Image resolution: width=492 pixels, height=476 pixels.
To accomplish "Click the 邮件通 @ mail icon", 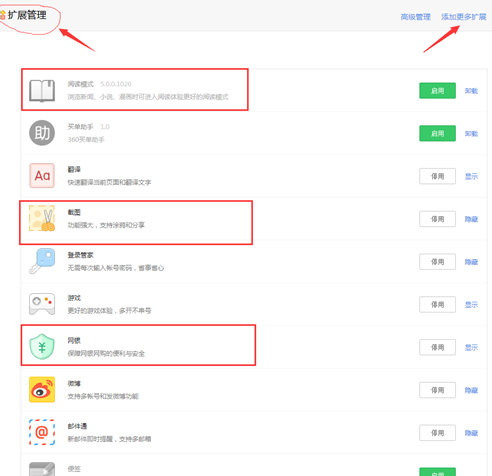I will pyautogui.click(x=42, y=432).
